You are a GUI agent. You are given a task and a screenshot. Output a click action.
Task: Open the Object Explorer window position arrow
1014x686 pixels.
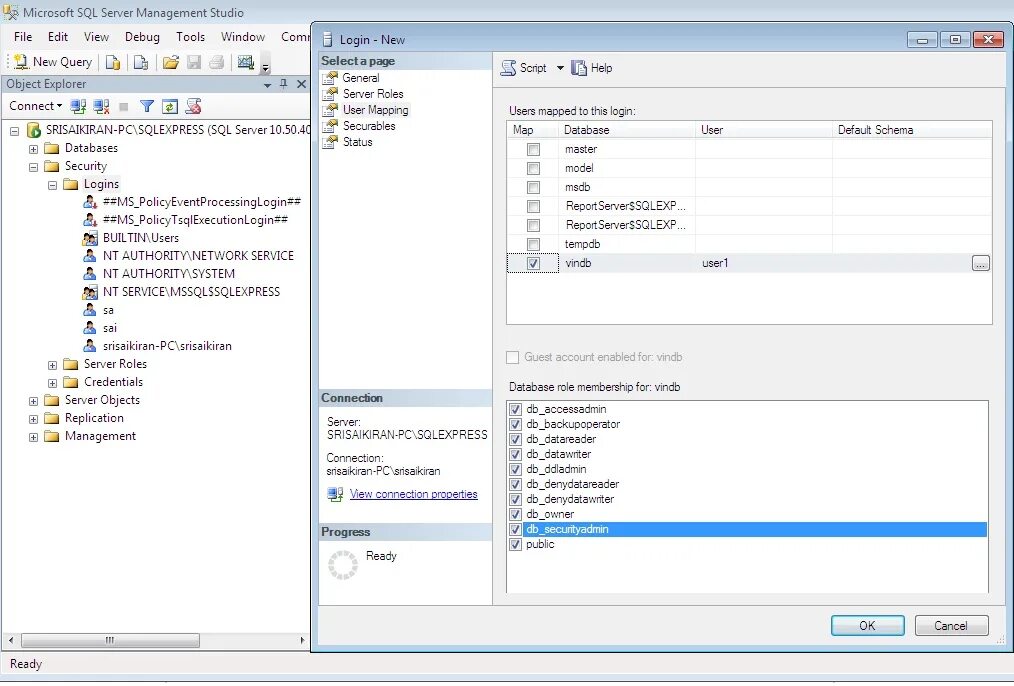pos(267,85)
